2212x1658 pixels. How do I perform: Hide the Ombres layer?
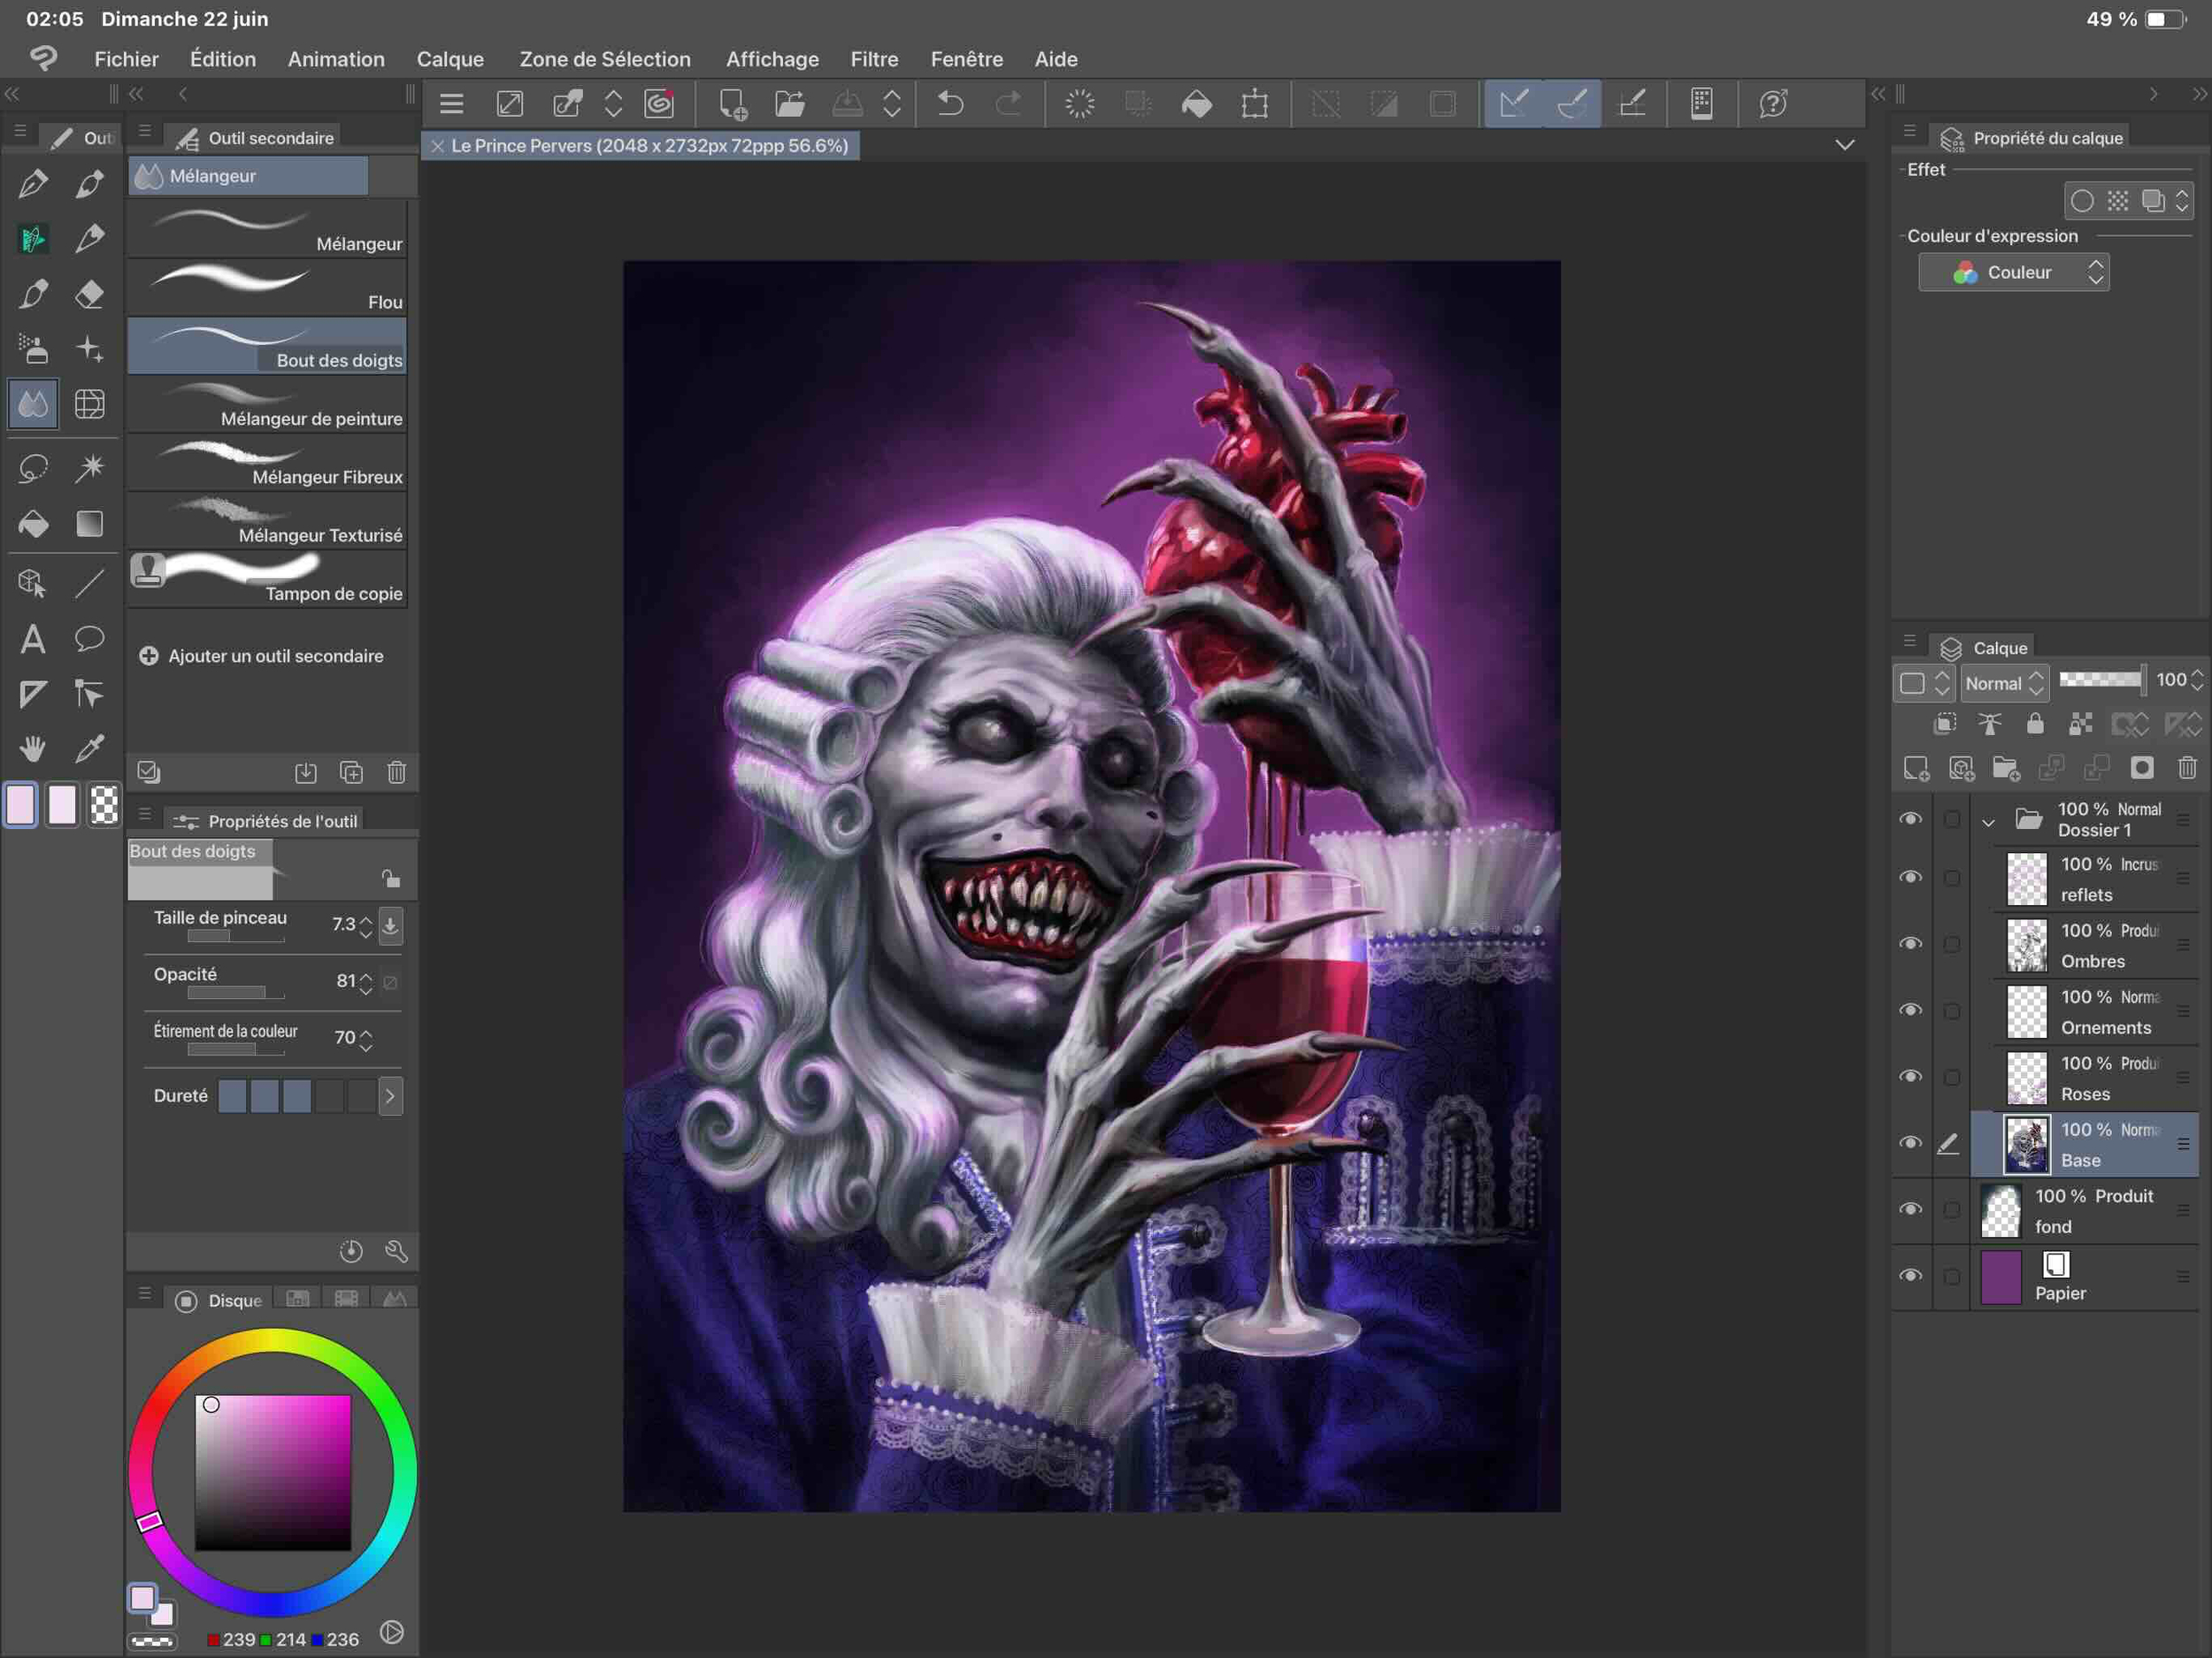coord(1910,943)
